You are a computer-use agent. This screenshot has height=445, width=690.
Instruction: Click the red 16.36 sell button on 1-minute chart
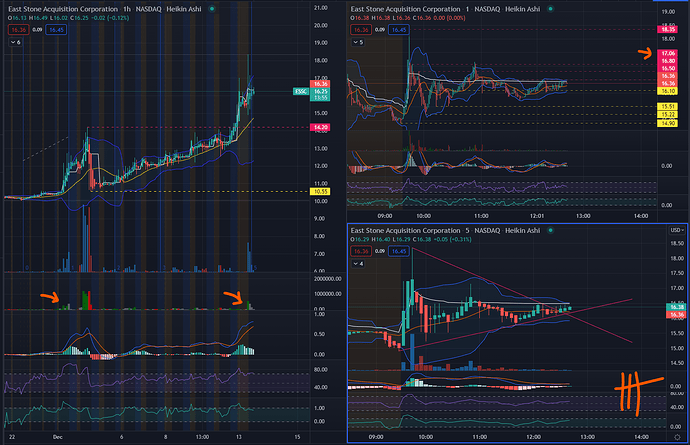point(361,30)
